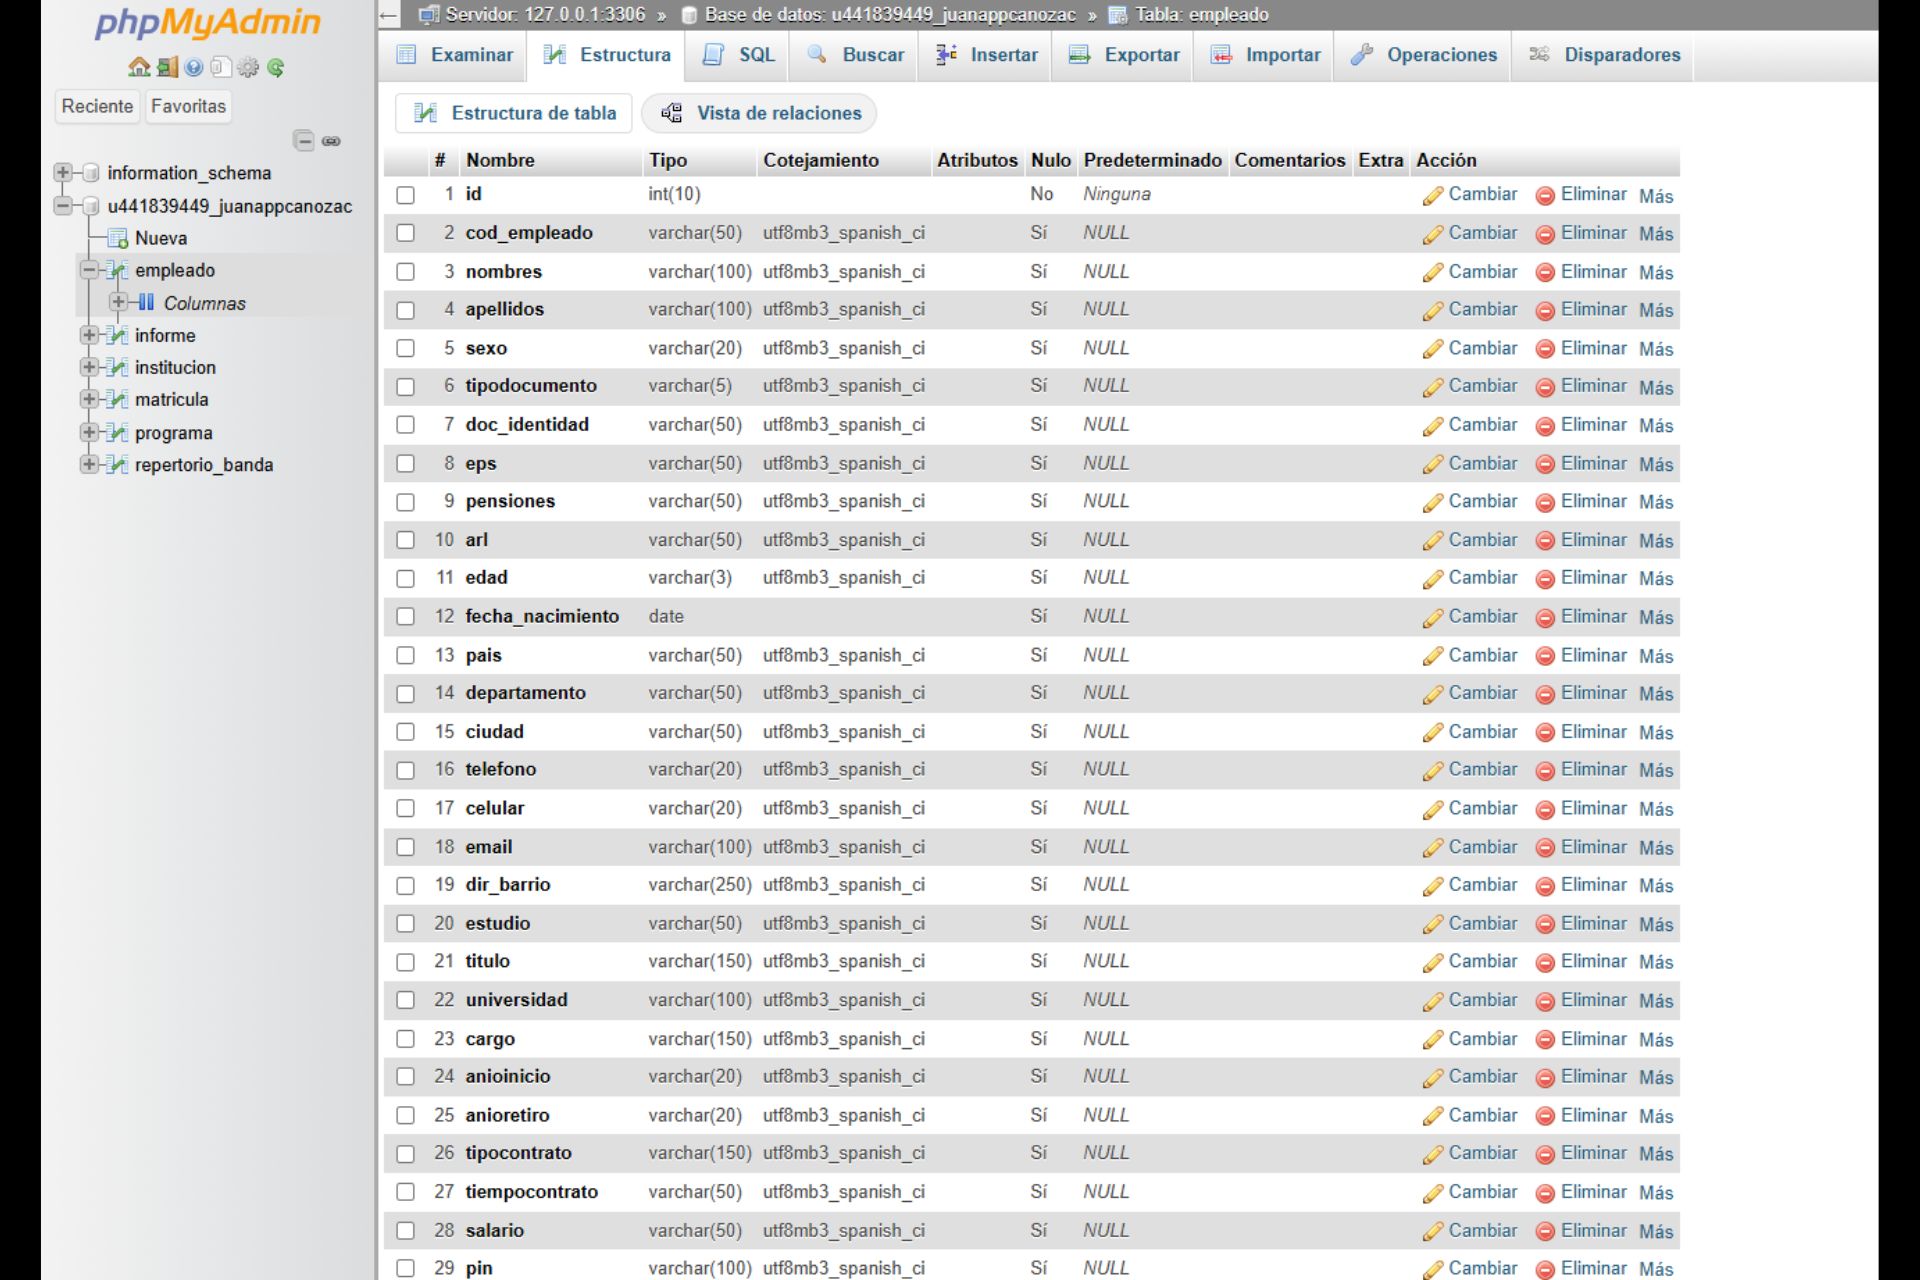Click the Home house icon in sidebar
The width and height of the screenshot is (1920, 1280).
point(139,67)
